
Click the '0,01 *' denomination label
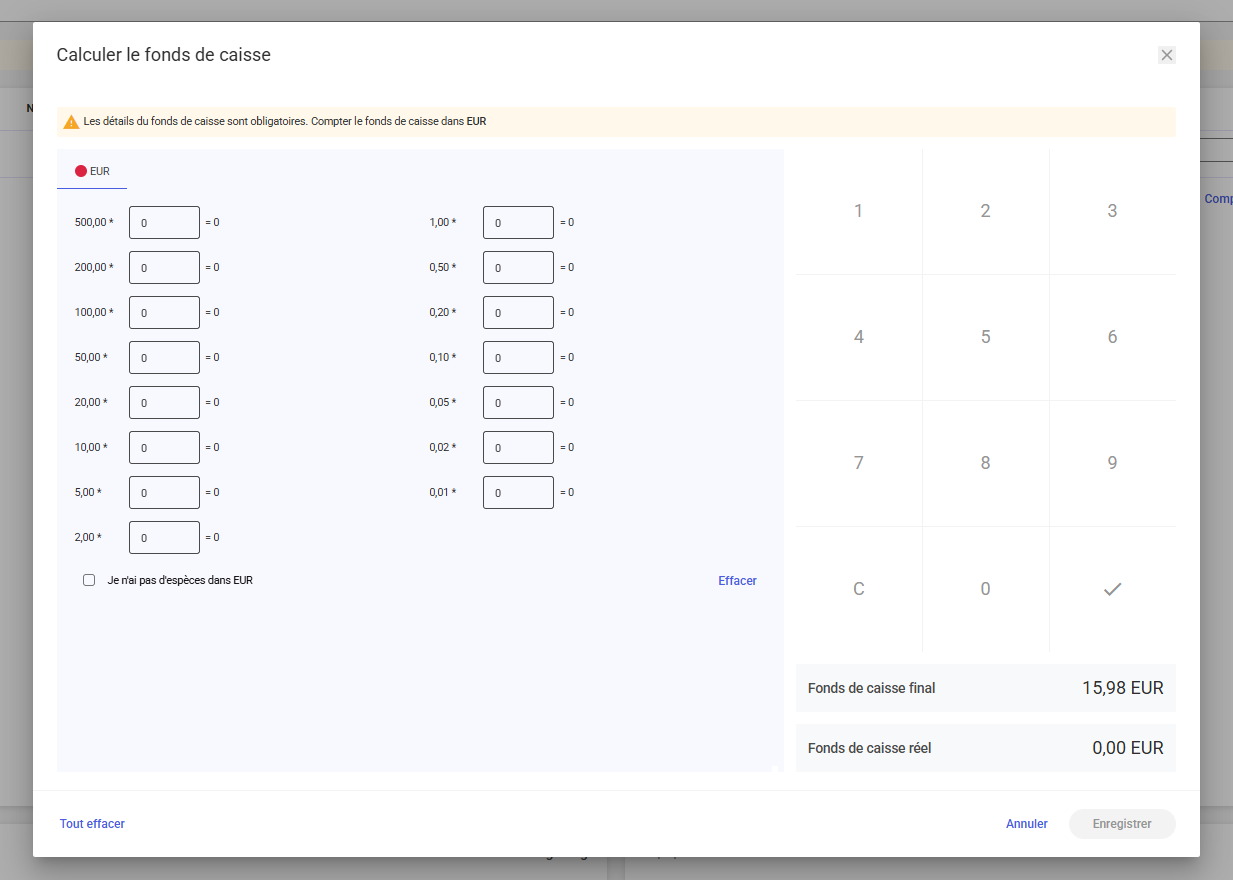pyautogui.click(x=443, y=492)
